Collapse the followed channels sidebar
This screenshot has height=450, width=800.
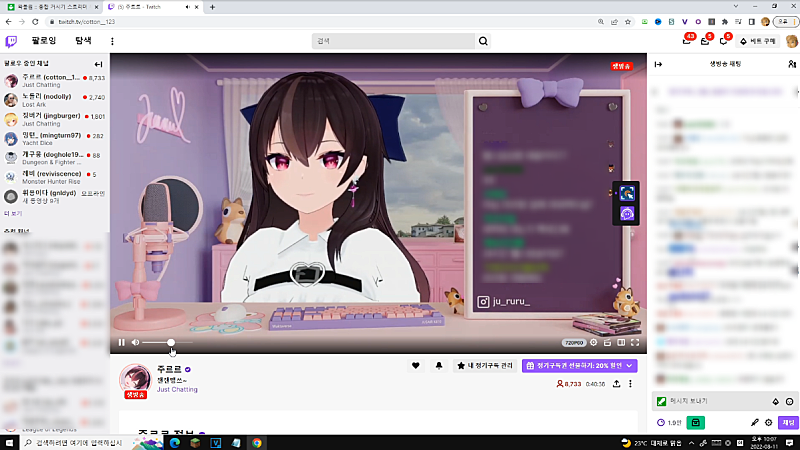pyautogui.click(x=98, y=64)
